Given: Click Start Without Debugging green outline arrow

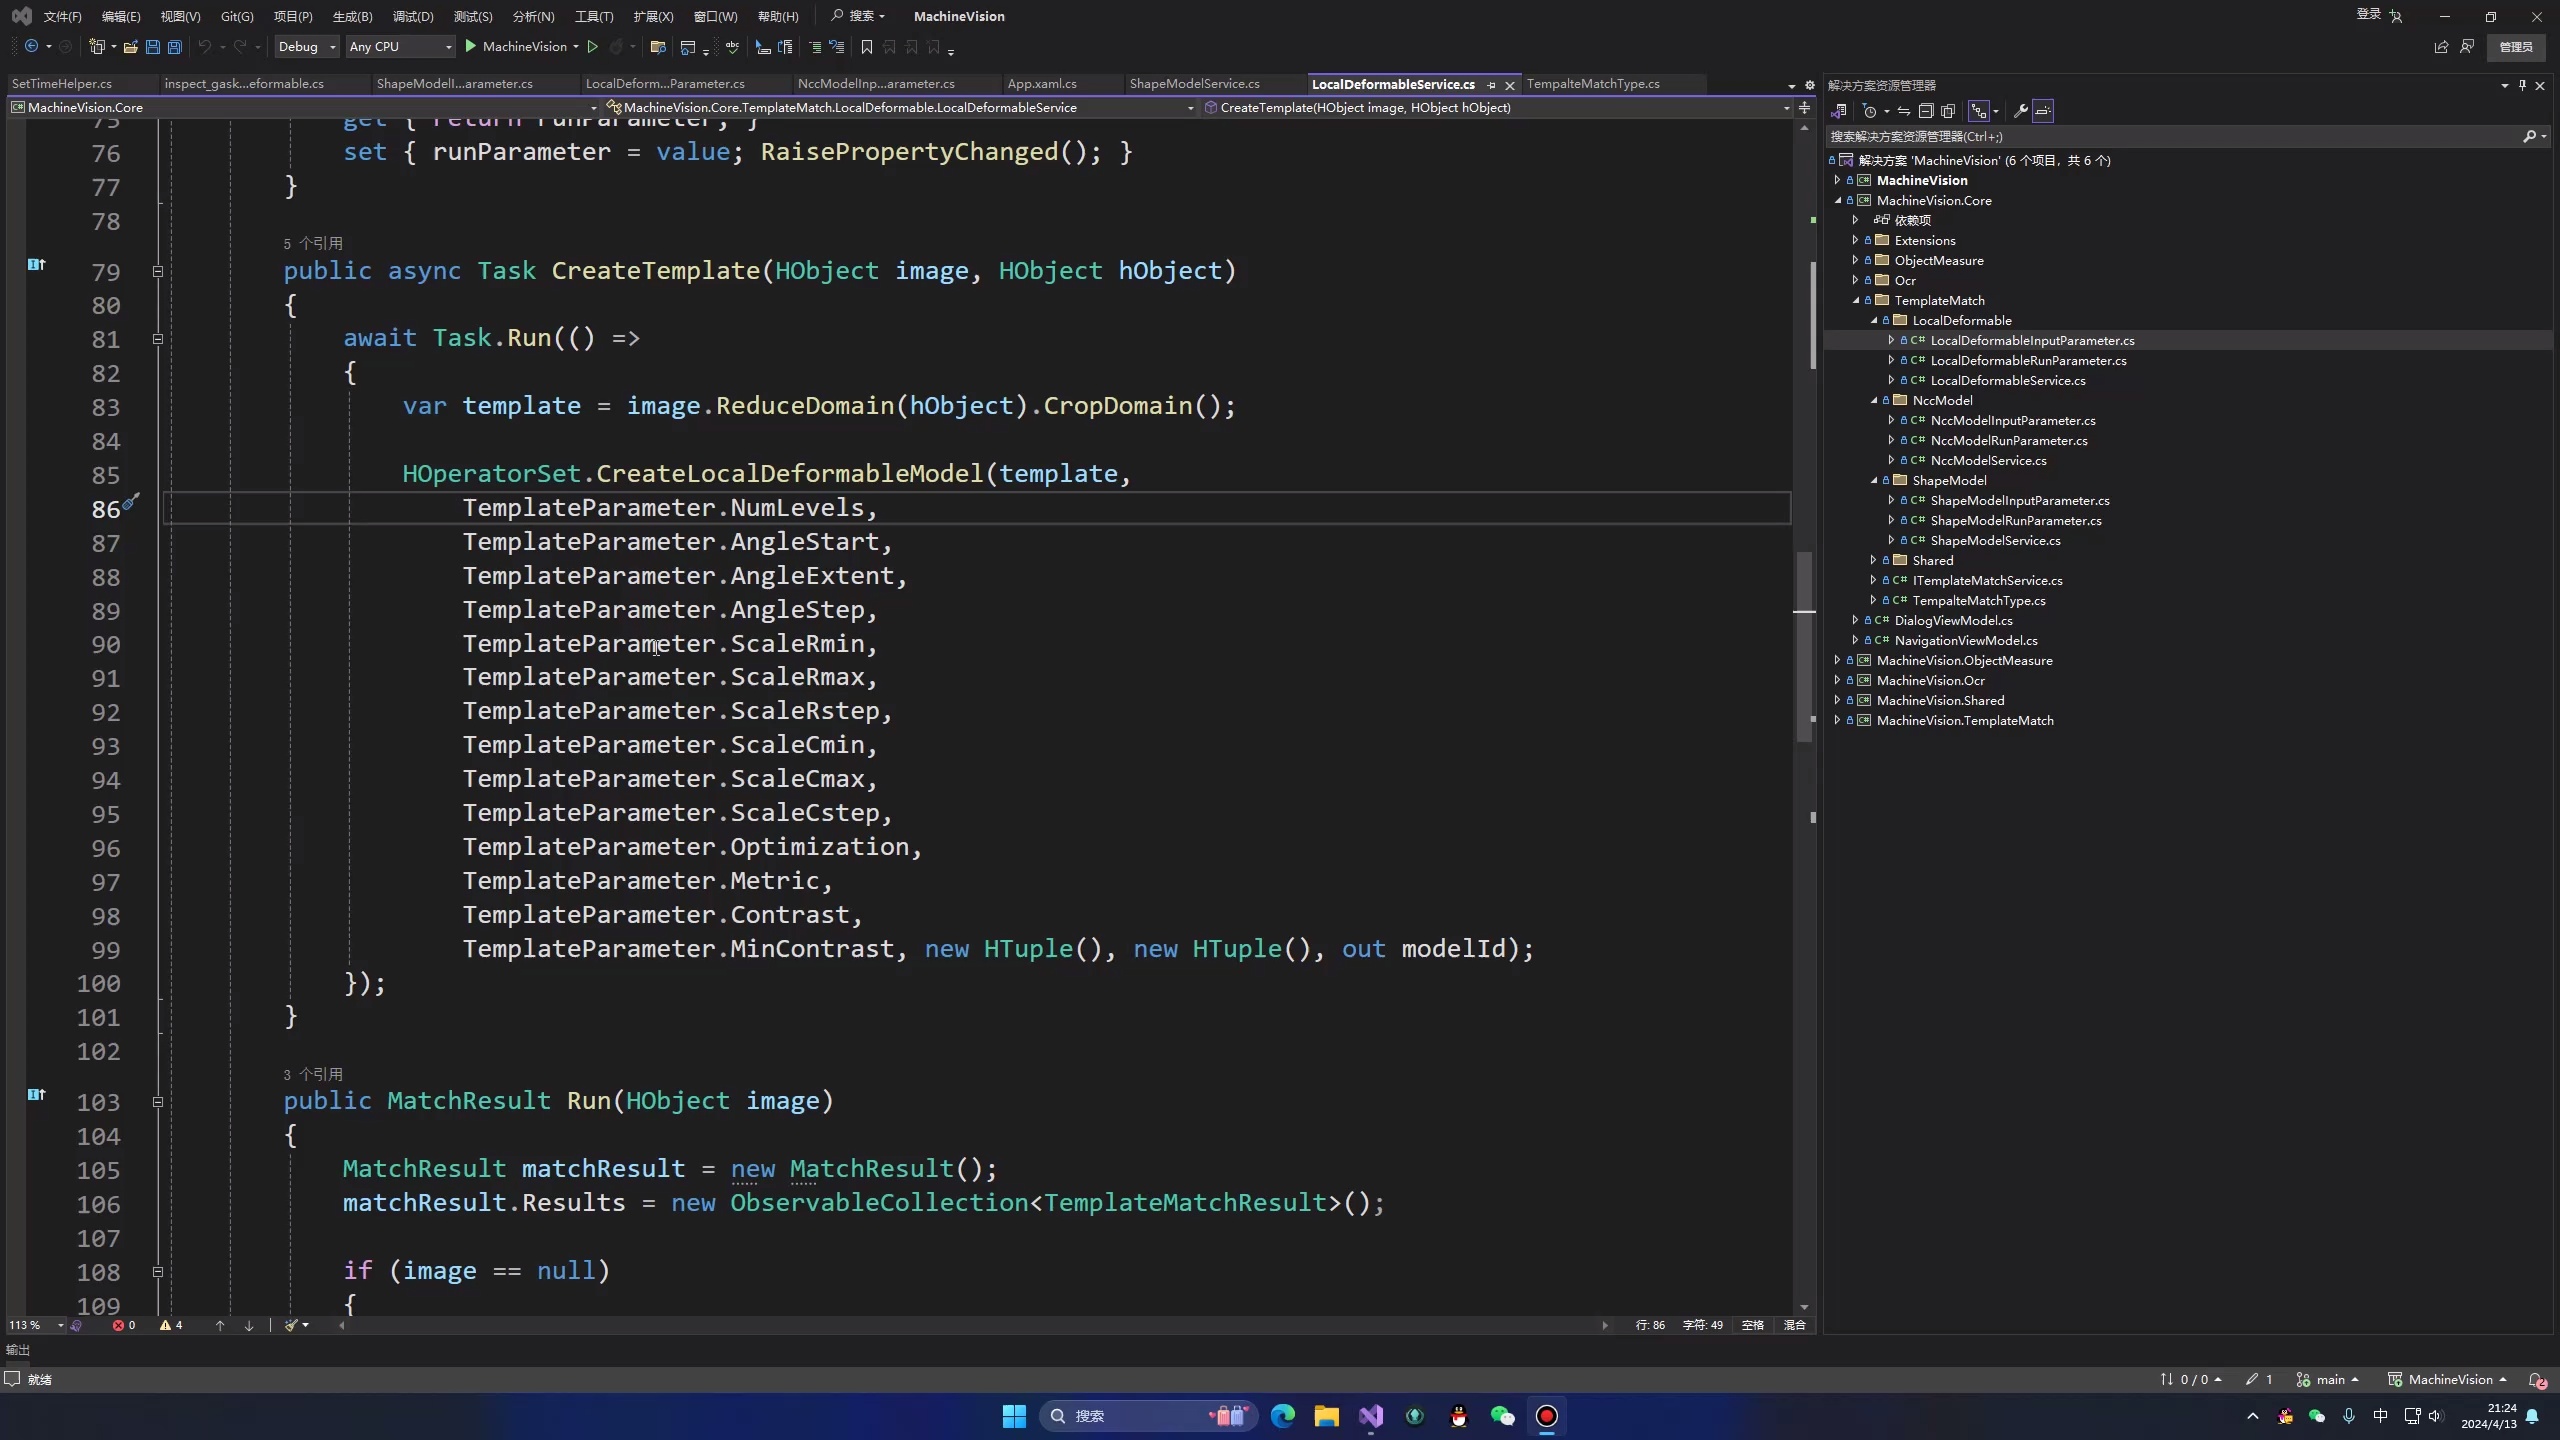Looking at the screenshot, I should coord(592,47).
